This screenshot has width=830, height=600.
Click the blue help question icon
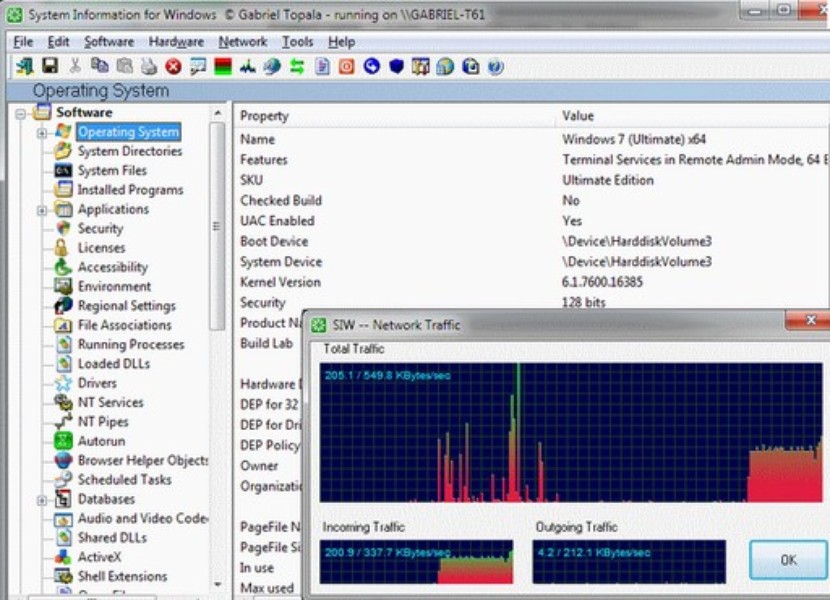(495, 67)
